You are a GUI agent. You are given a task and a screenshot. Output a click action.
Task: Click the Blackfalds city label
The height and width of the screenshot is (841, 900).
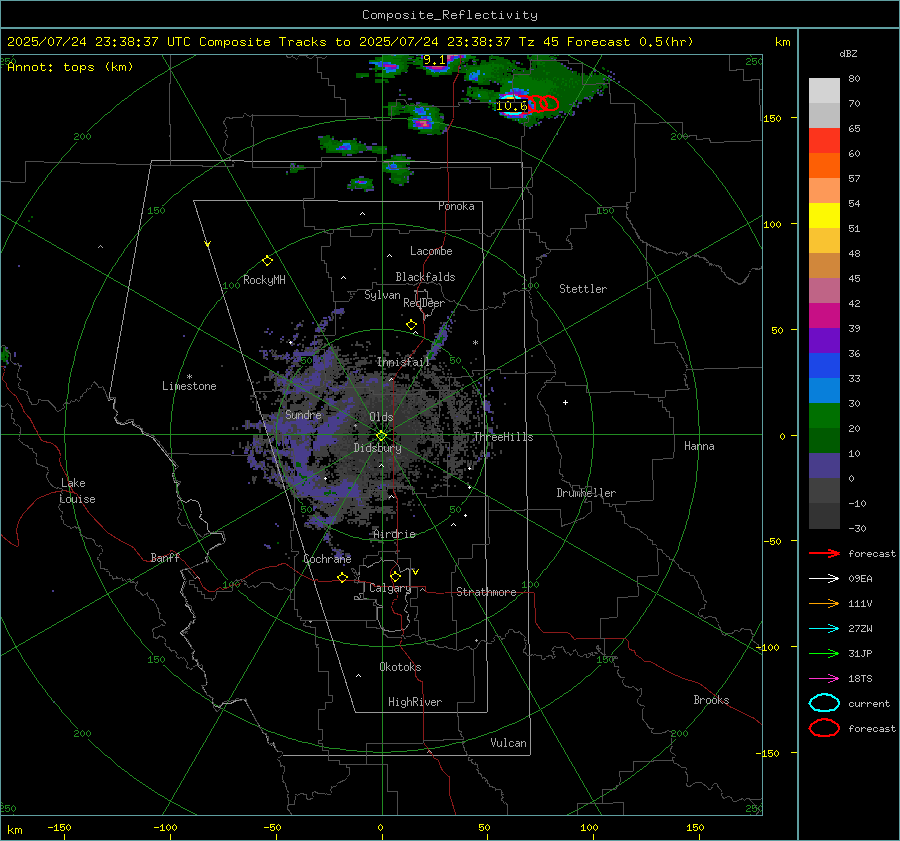[425, 277]
